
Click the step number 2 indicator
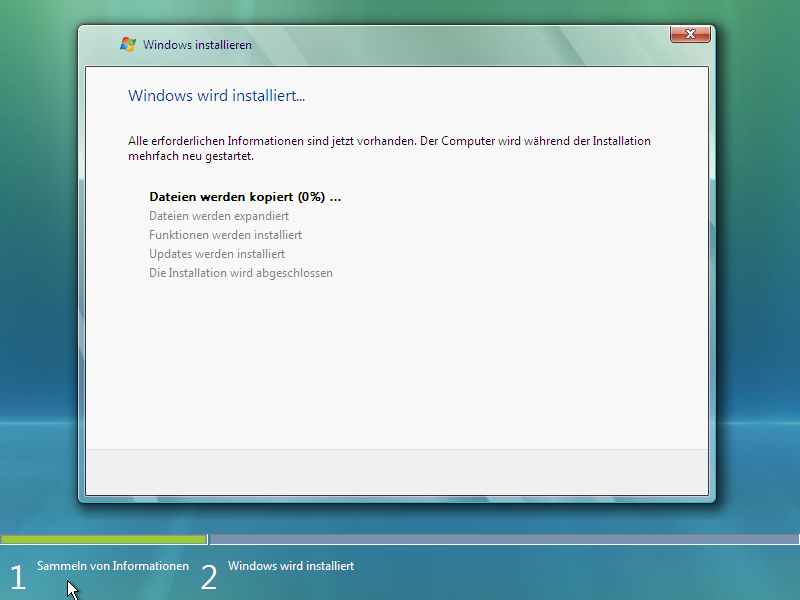(208, 577)
